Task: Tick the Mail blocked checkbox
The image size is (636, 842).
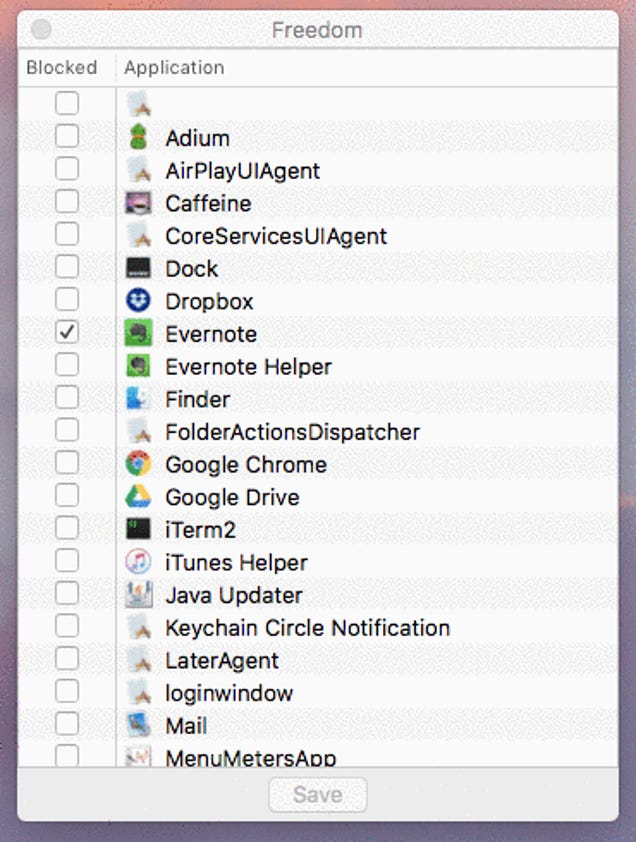Action: [67, 723]
